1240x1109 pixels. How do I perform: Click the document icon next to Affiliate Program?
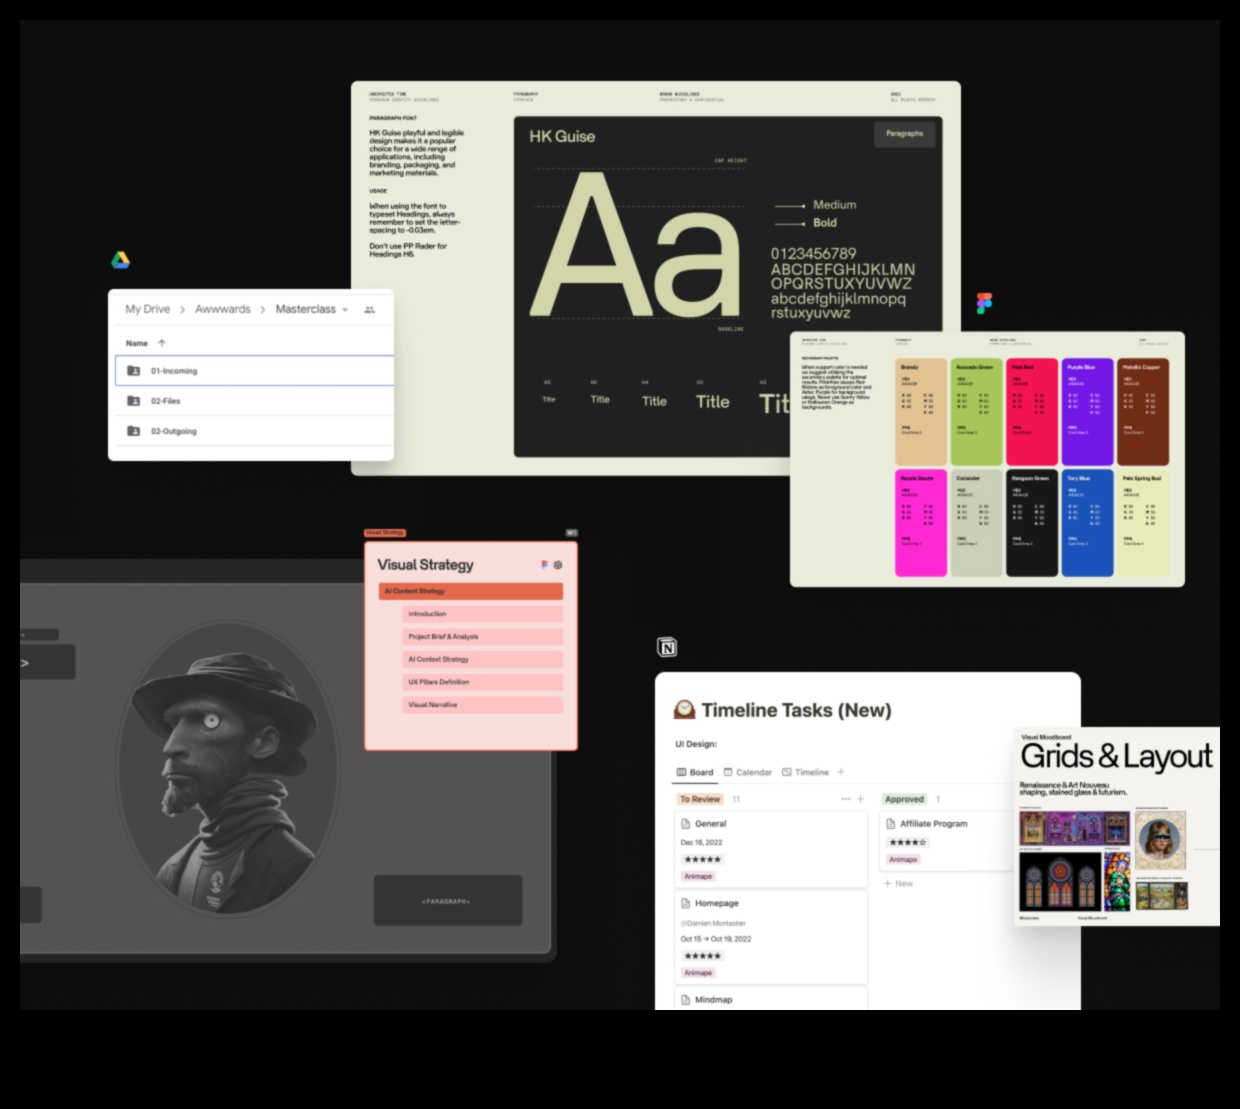tap(890, 823)
